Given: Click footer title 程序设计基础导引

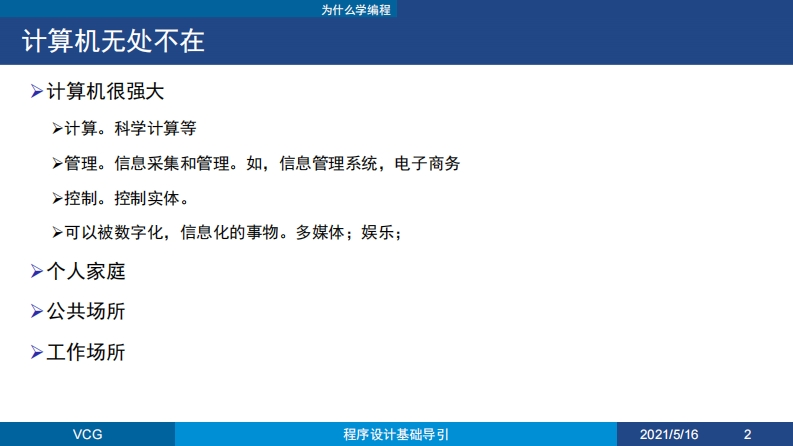Looking at the screenshot, I should tap(396, 435).
